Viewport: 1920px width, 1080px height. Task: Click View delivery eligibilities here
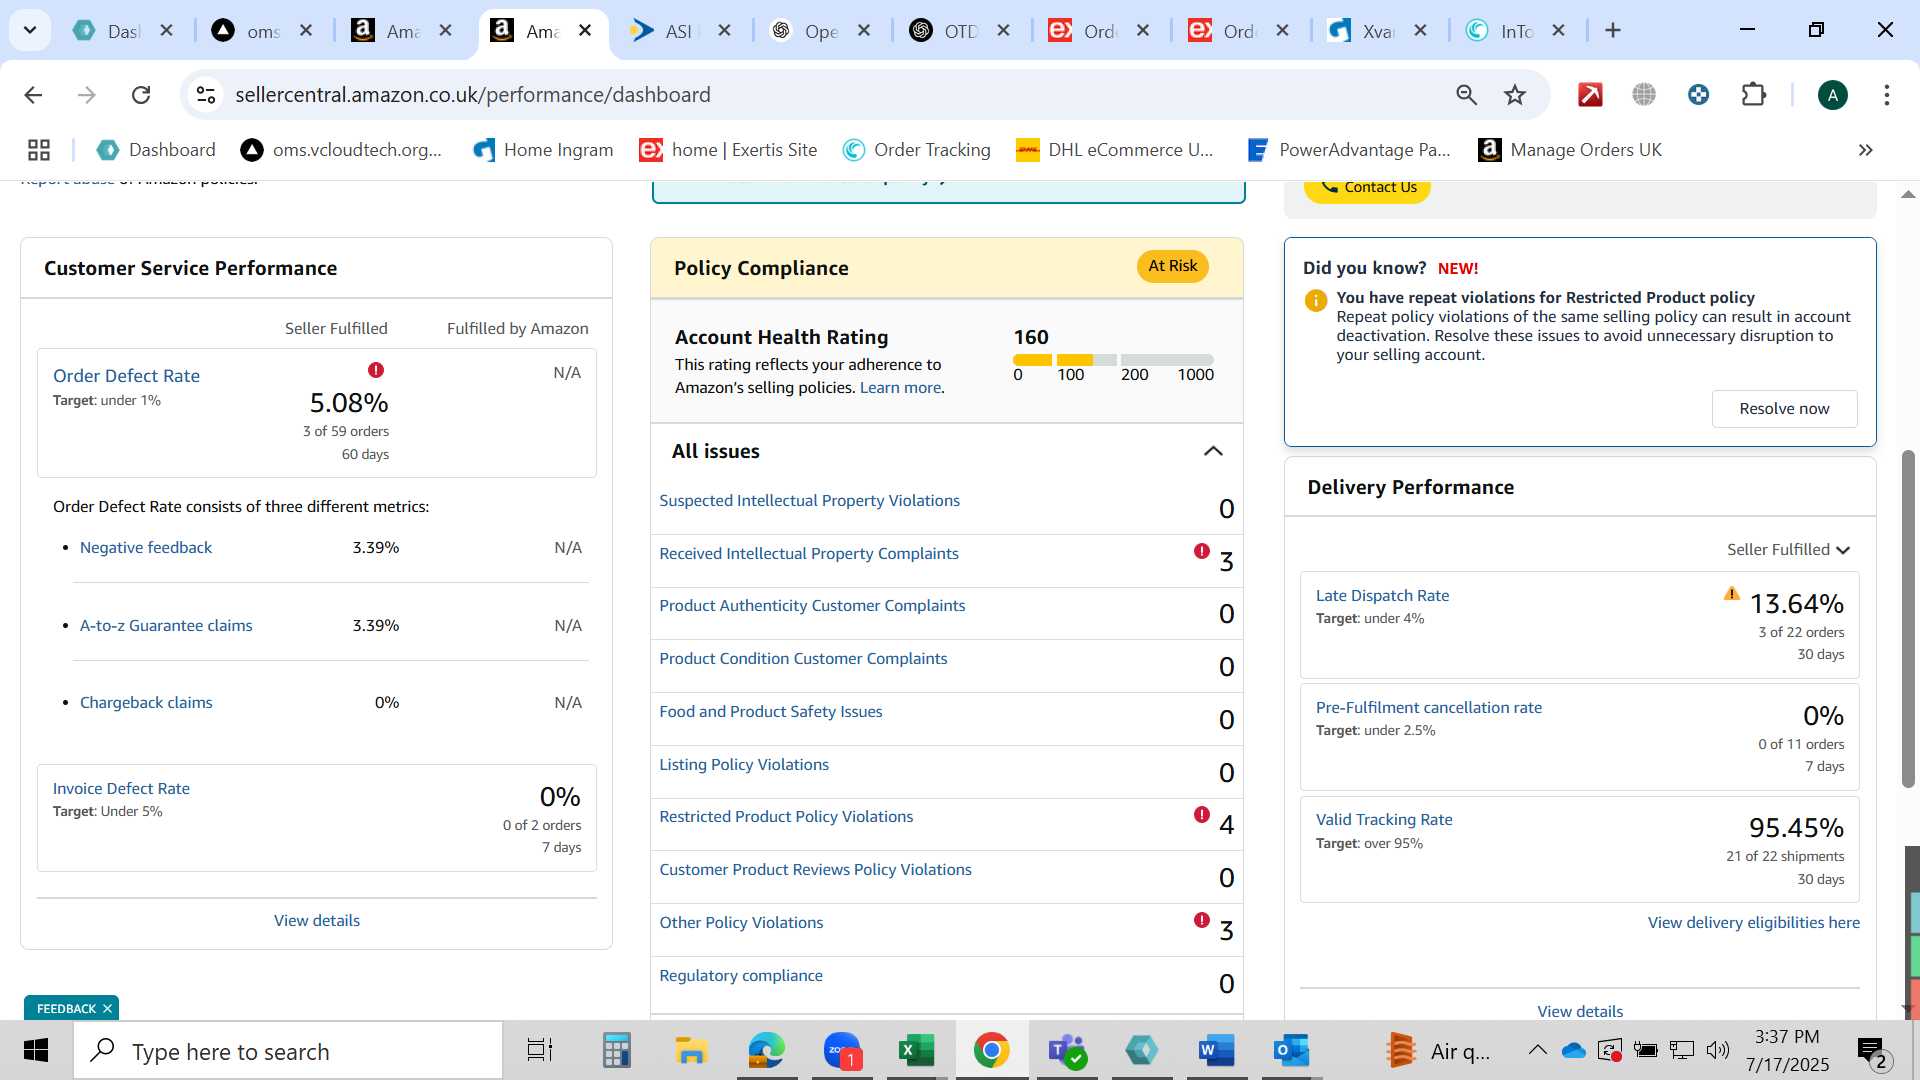[1754, 923]
